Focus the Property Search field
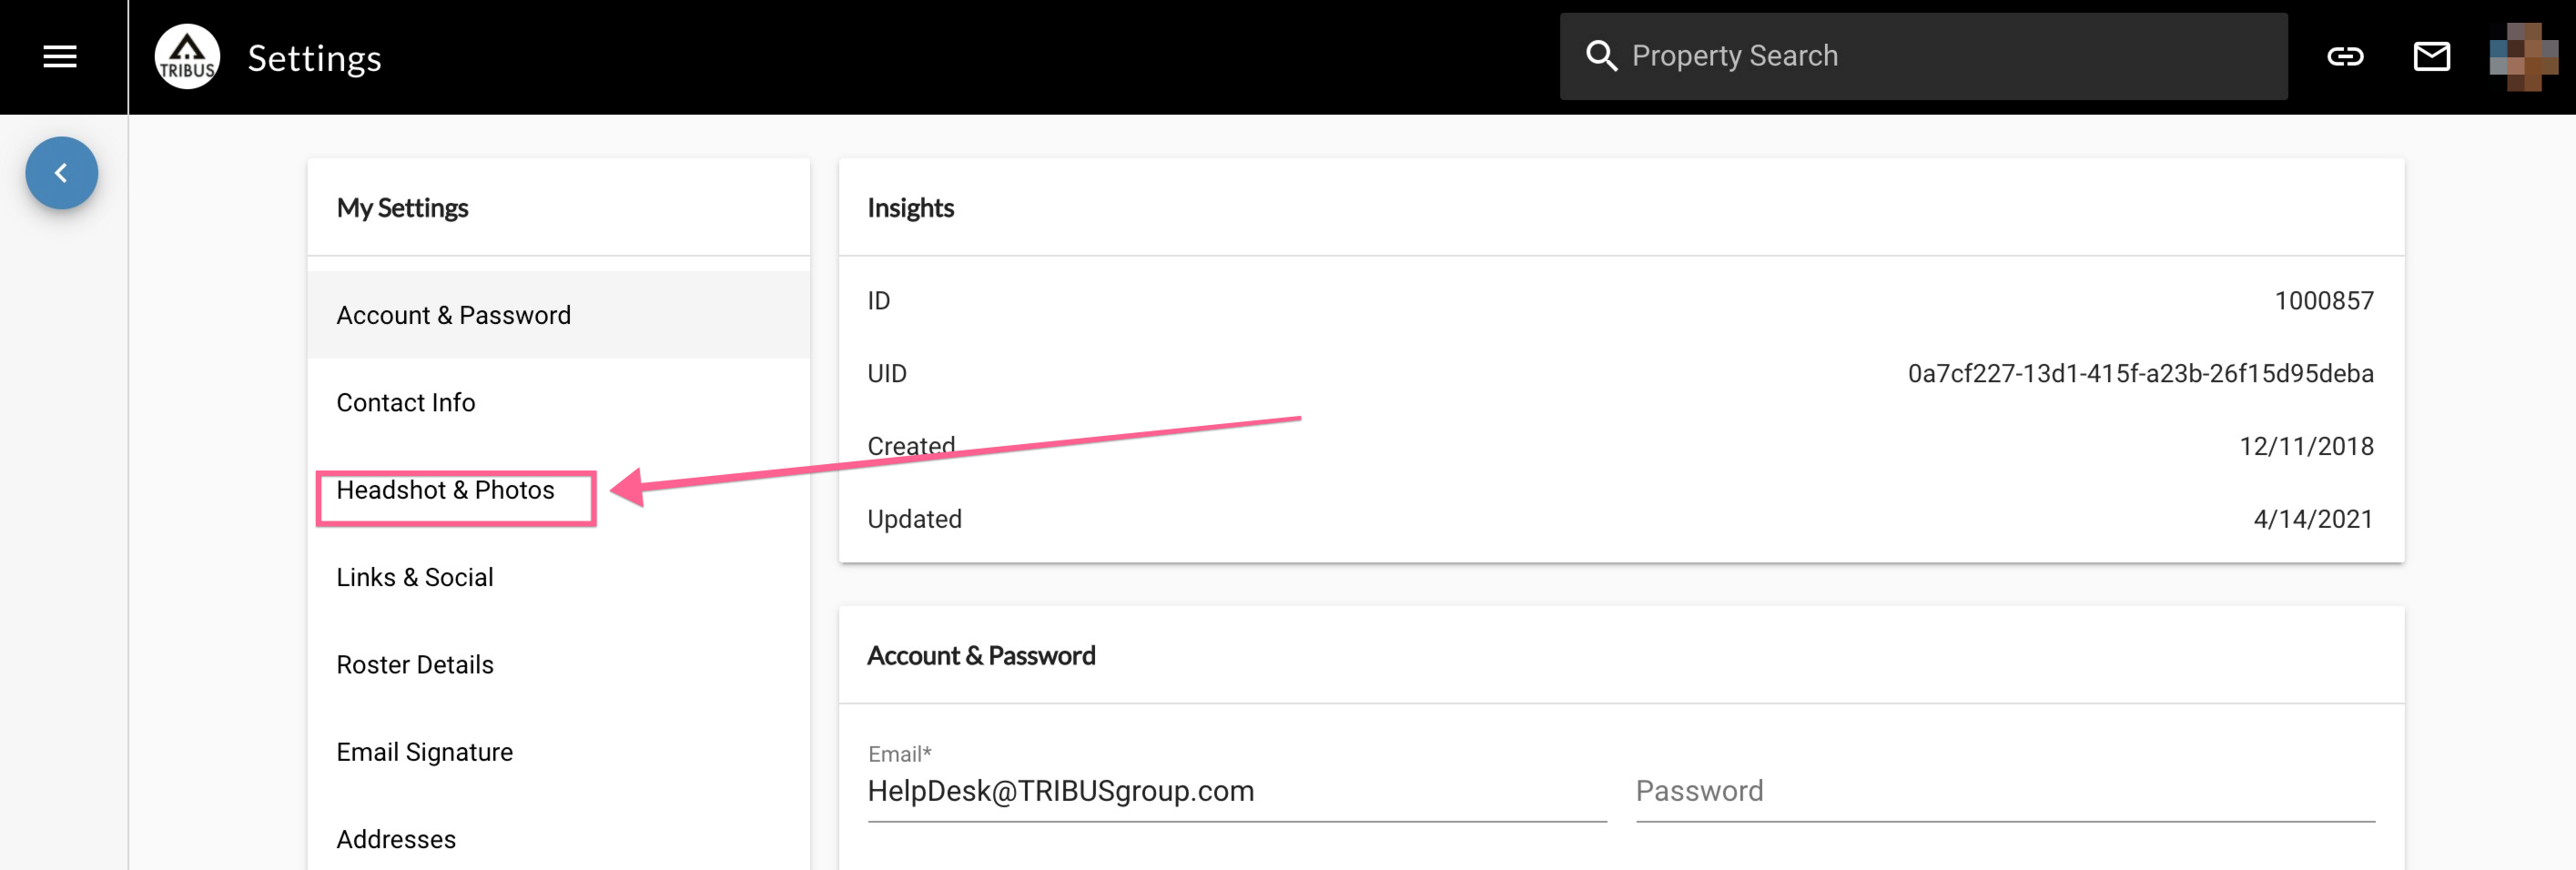Viewport: 2576px width, 870px height. tap(1923, 56)
